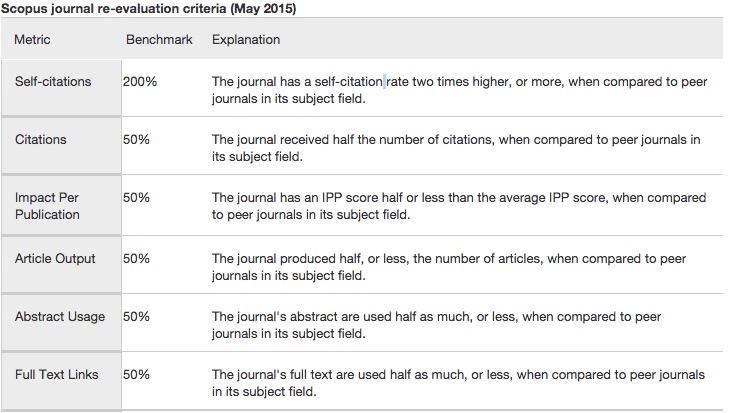Image resolution: width=729 pixels, height=413 pixels.
Task: Click the table title mentioning May 2015
Action: point(148,8)
